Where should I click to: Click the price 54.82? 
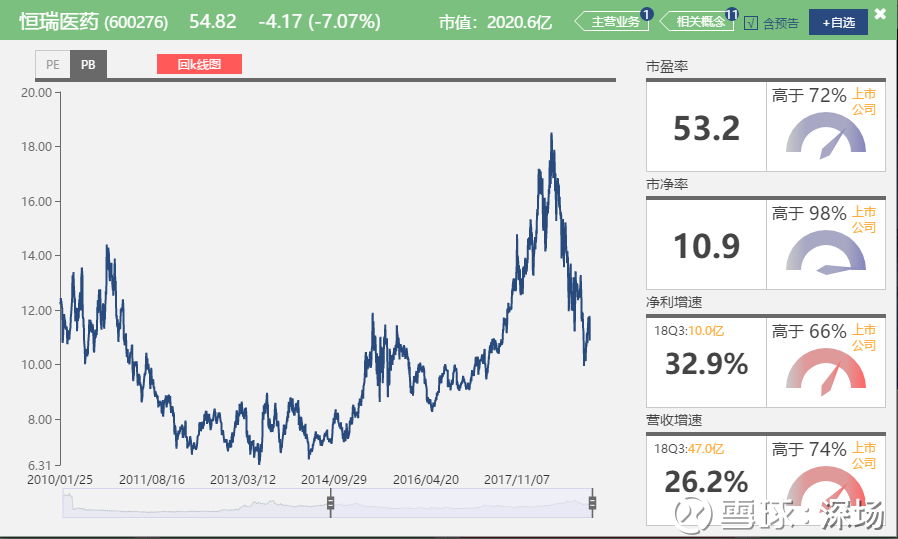(212, 22)
